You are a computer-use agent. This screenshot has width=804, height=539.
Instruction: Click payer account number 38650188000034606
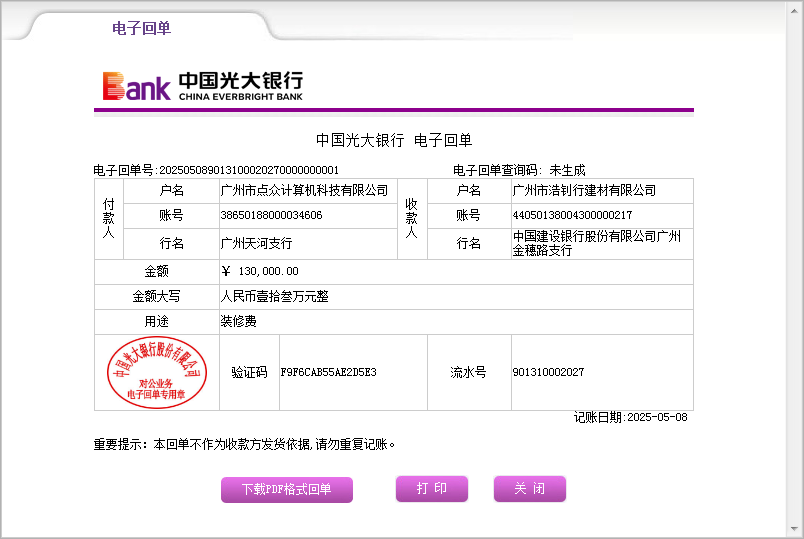(x=271, y=215)
